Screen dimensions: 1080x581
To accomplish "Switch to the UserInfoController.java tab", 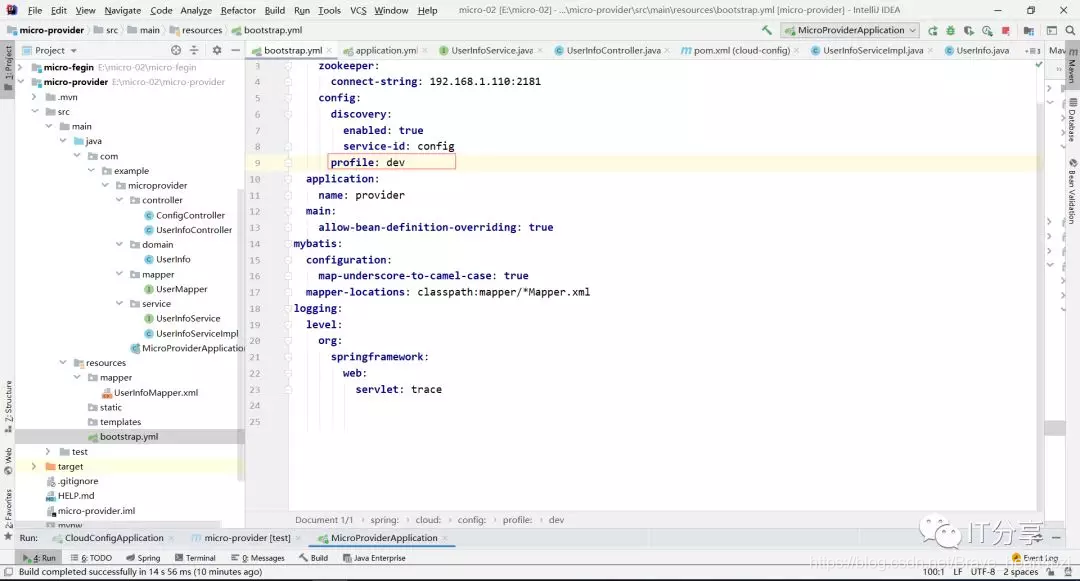I will [x=613, y=50].
